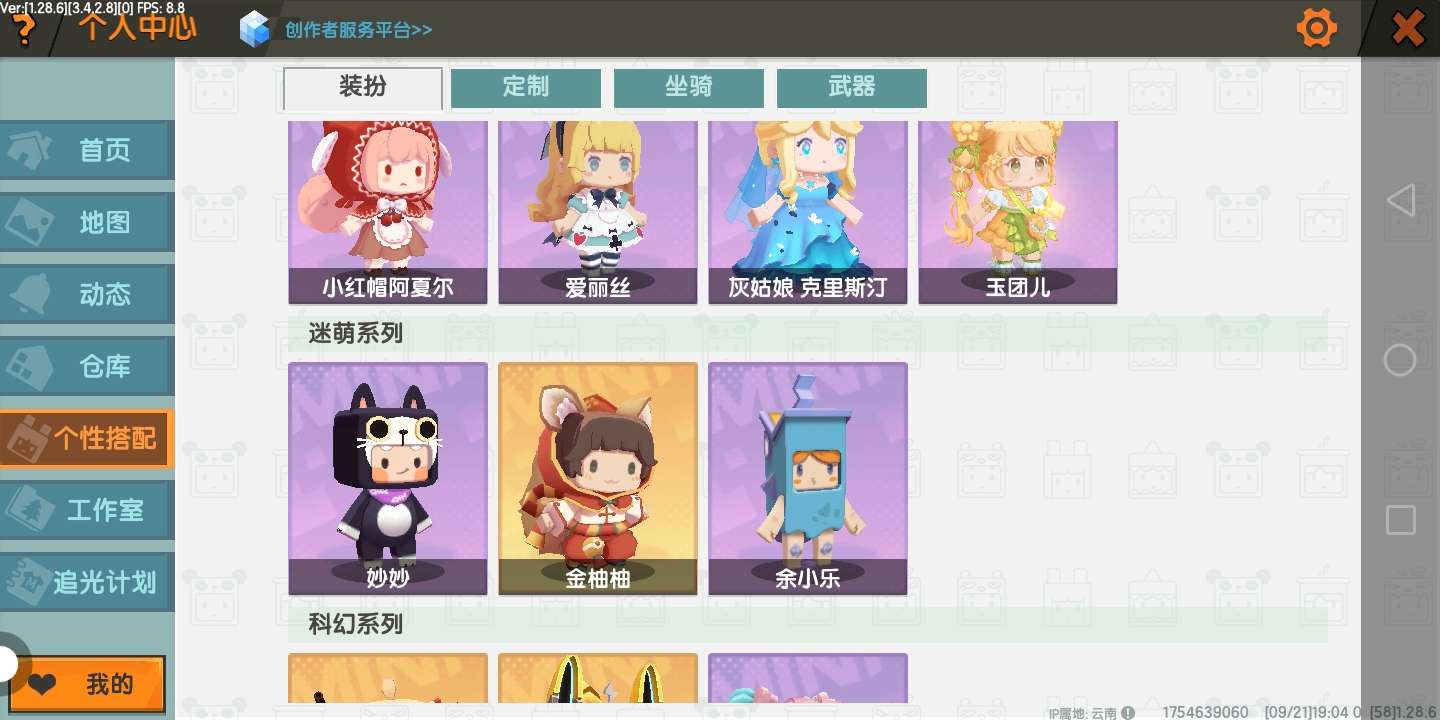Switch to the 定制 tab
This screenshot has height=720, width=1440.
526,88
